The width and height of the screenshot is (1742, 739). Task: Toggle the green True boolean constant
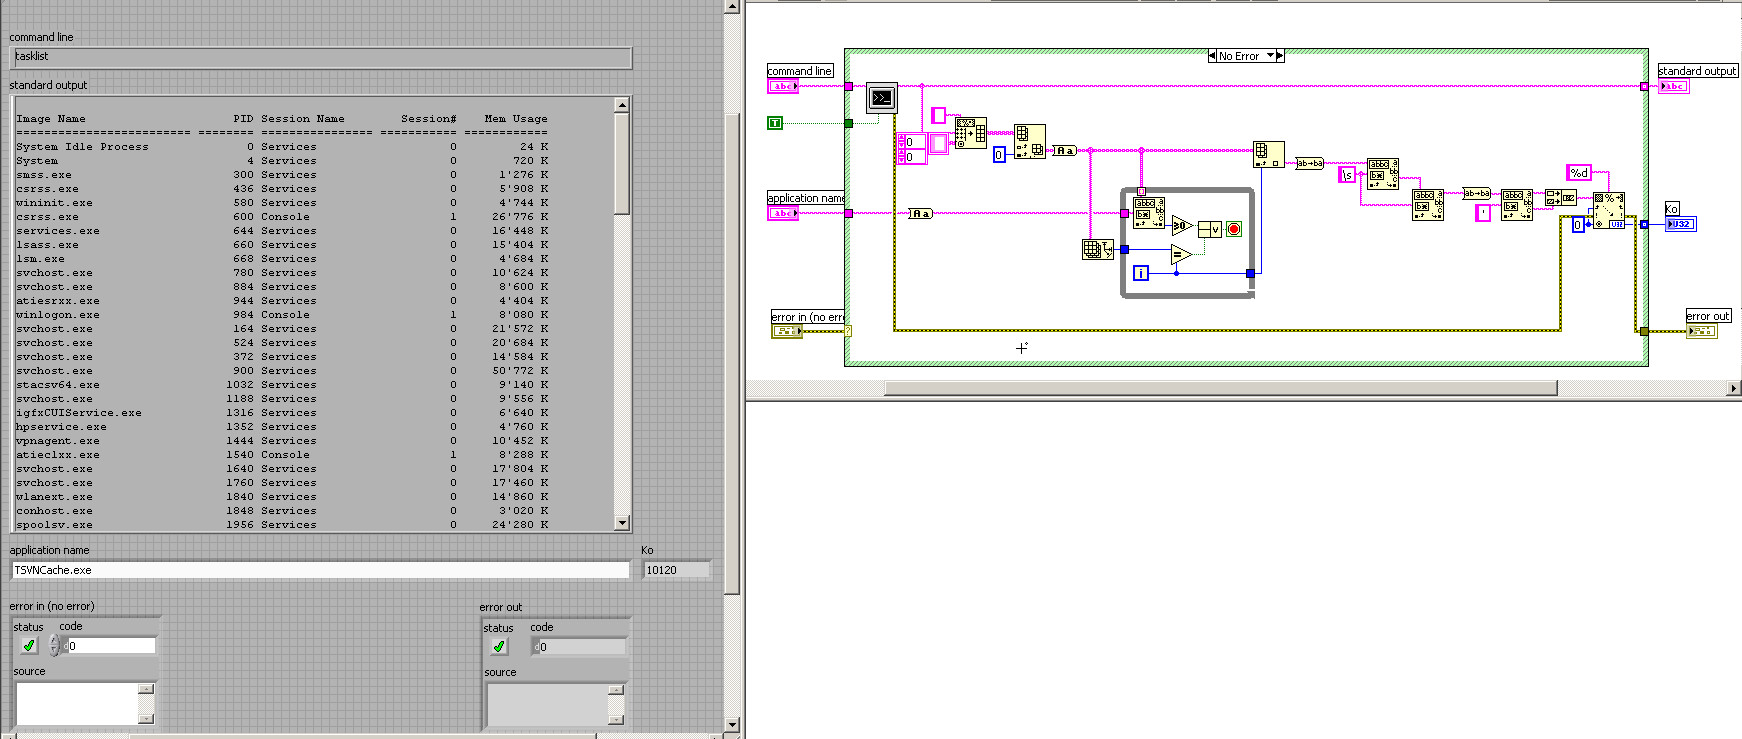775,123
